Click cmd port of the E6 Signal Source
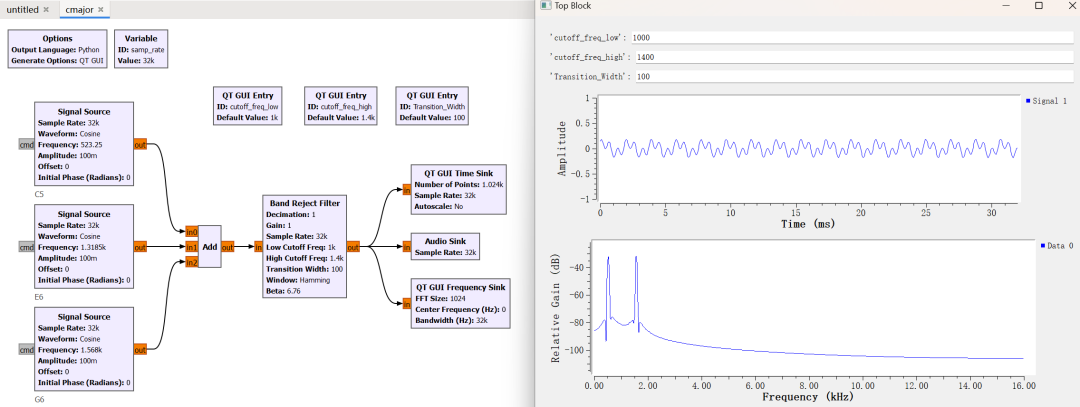Screen dimensions: 1080x407 click(26, 247)
